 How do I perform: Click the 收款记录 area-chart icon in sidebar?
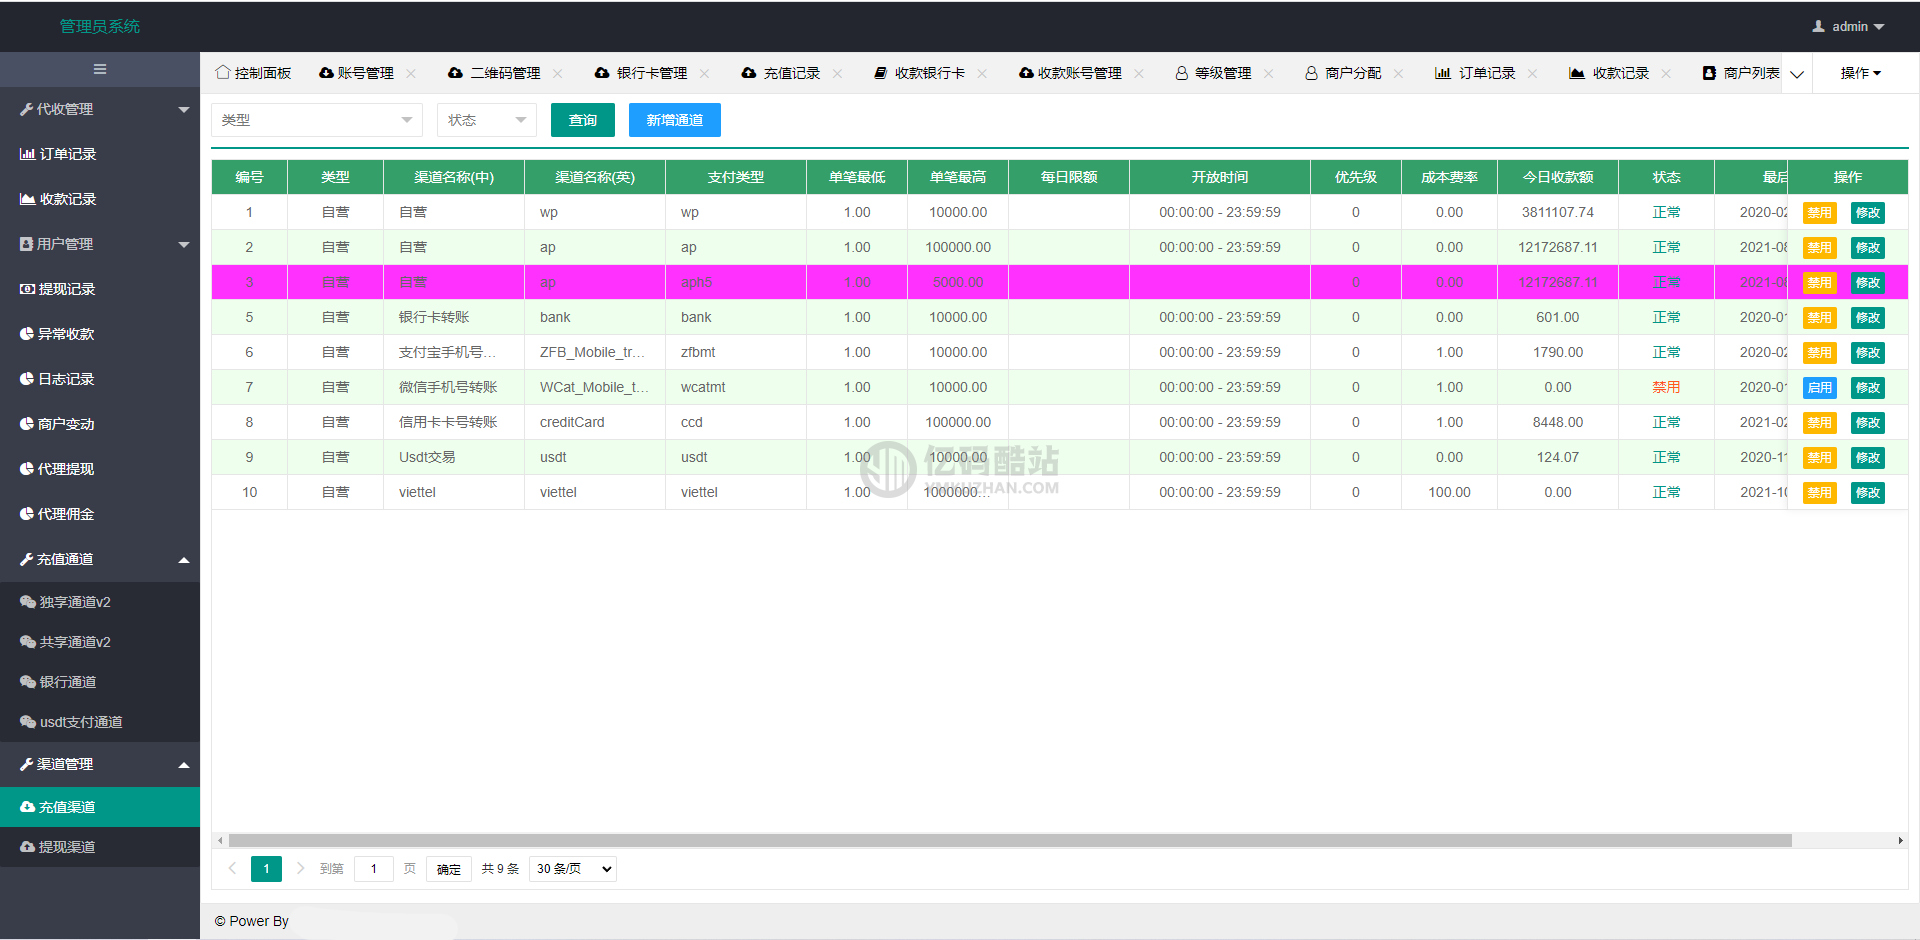coord(28,199)
